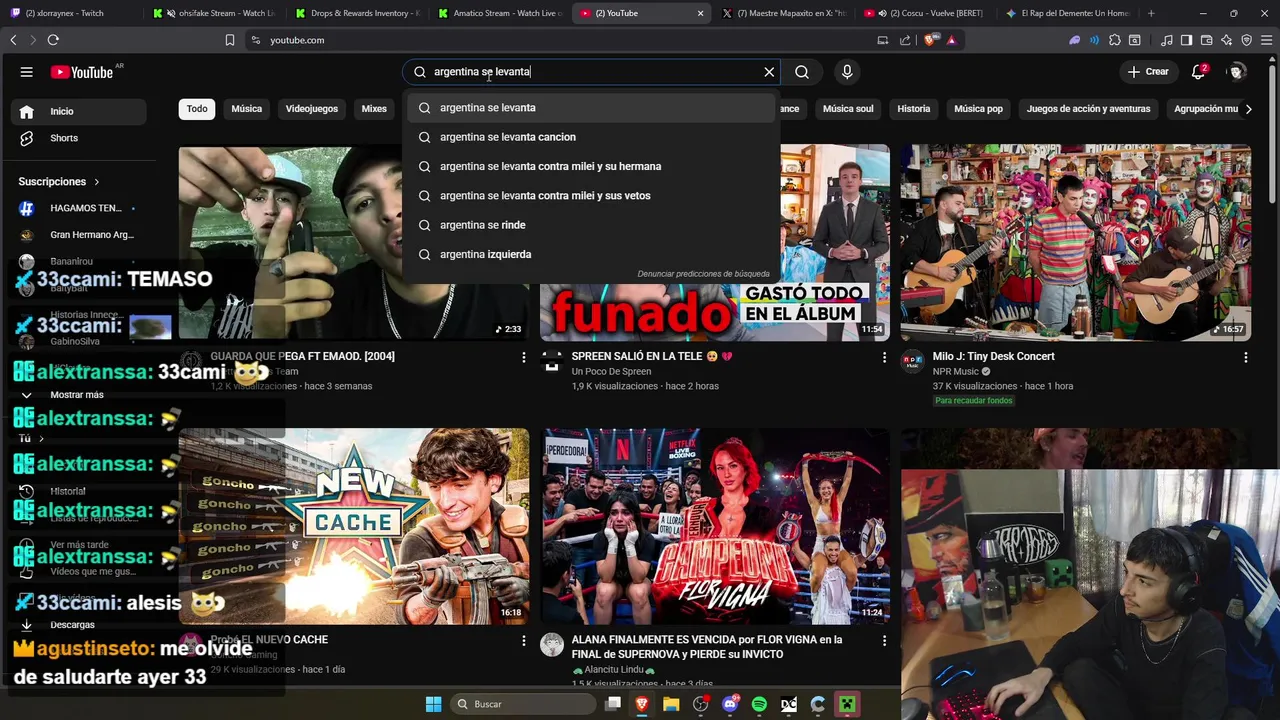The image size is (1280, 720).
Task: Open more options for SPREEN SALIÓ EN LA TELE
Action: tap(884, 357)
